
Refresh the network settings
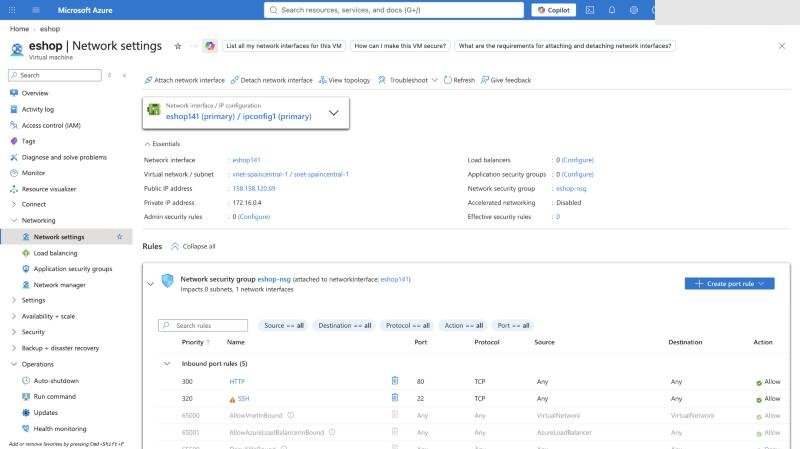pyautogui.click(x=459, y=80)
